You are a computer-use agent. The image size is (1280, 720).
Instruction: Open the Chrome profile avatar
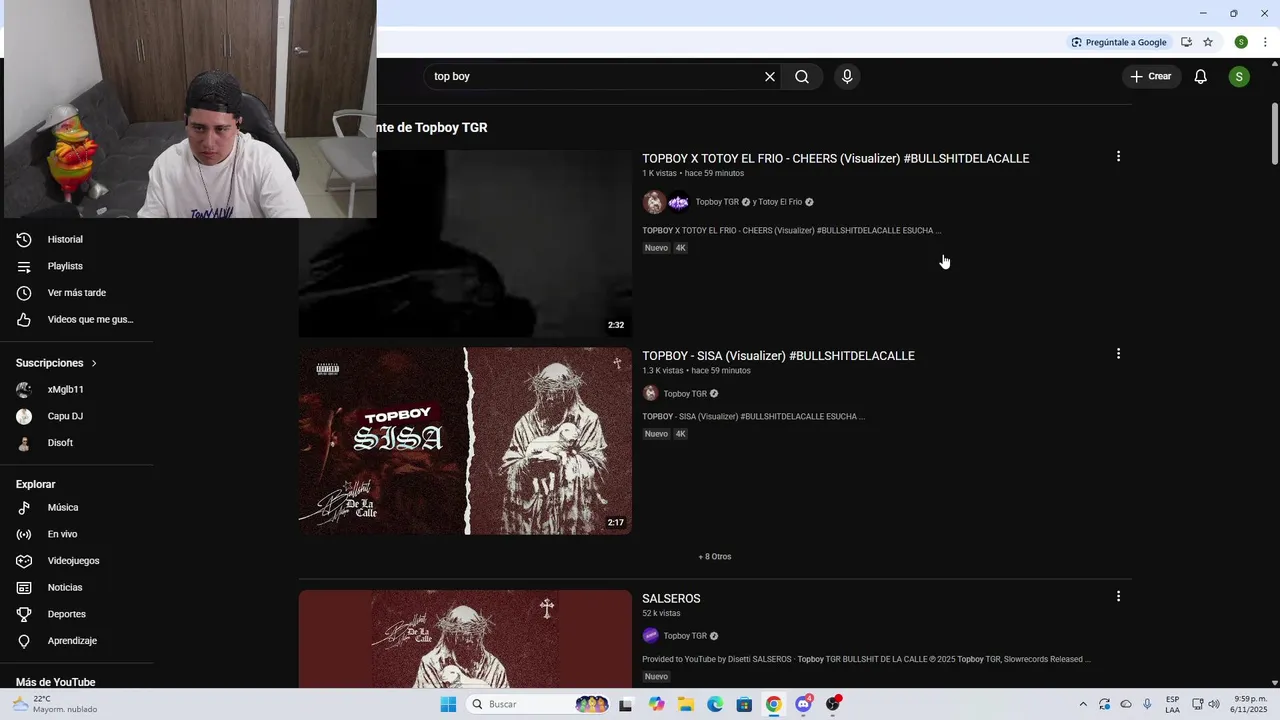coord(1241,42)
